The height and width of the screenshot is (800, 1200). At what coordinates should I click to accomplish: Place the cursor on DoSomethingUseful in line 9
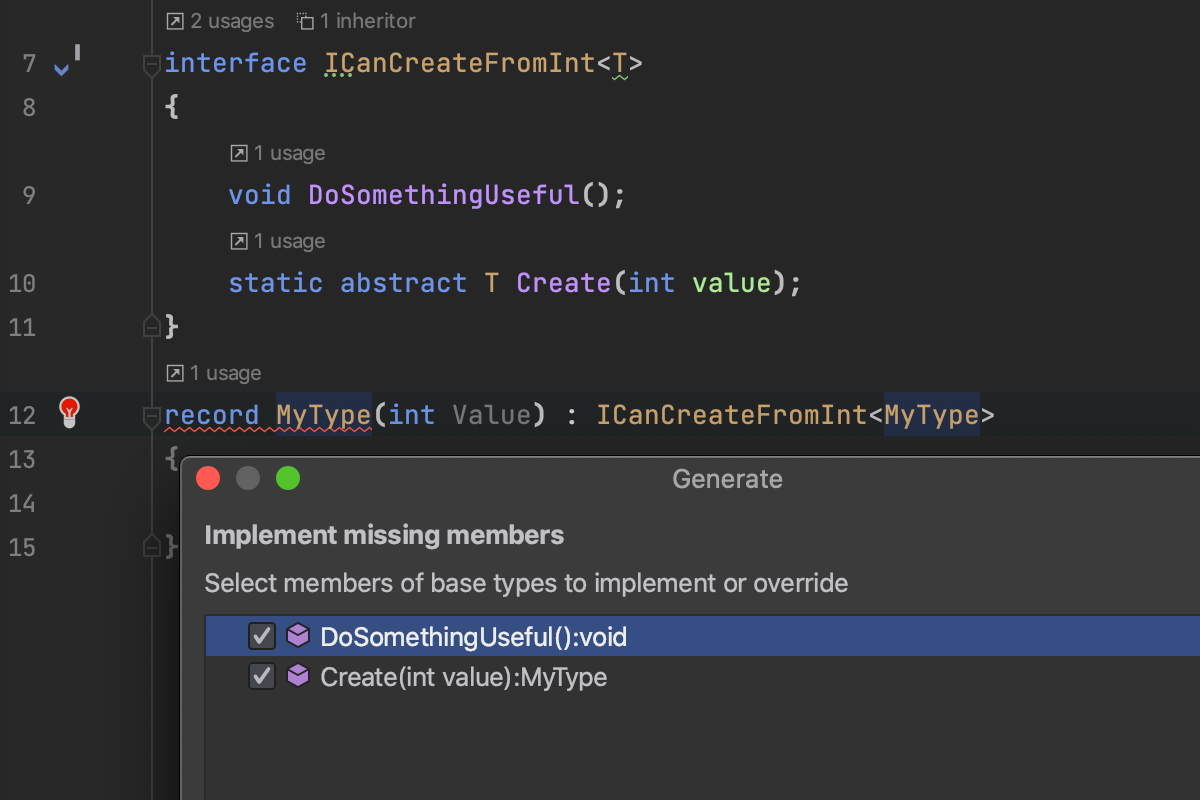[x=443, y=195]
